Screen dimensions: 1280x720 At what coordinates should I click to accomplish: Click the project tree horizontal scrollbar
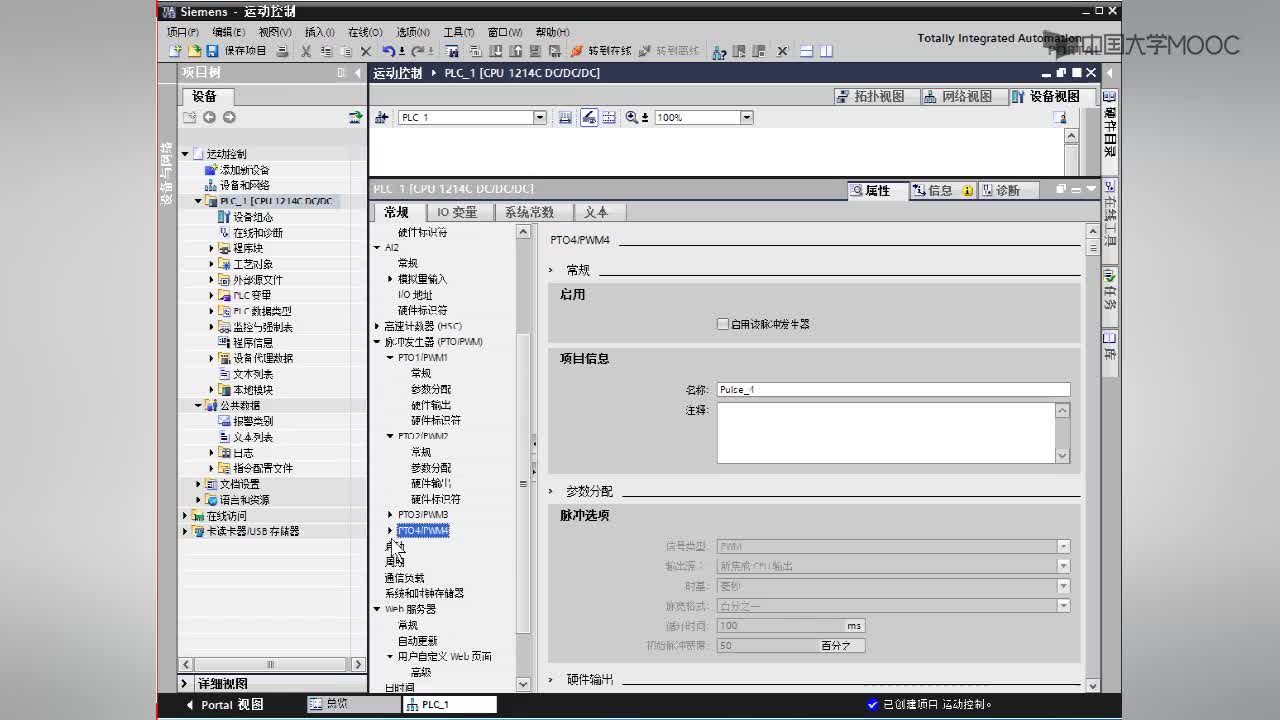(270, 664)
